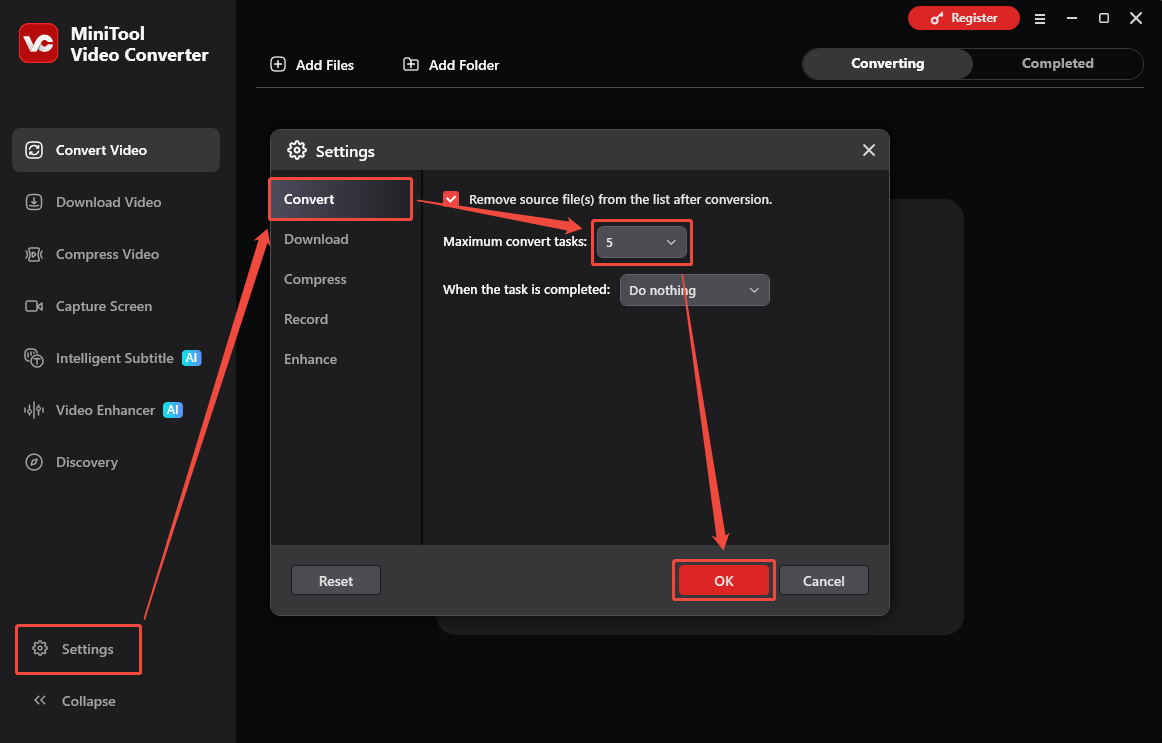Open the Convert Video sidebar section
This screenshot has height=743, width=1162.
tap(116, 150)
